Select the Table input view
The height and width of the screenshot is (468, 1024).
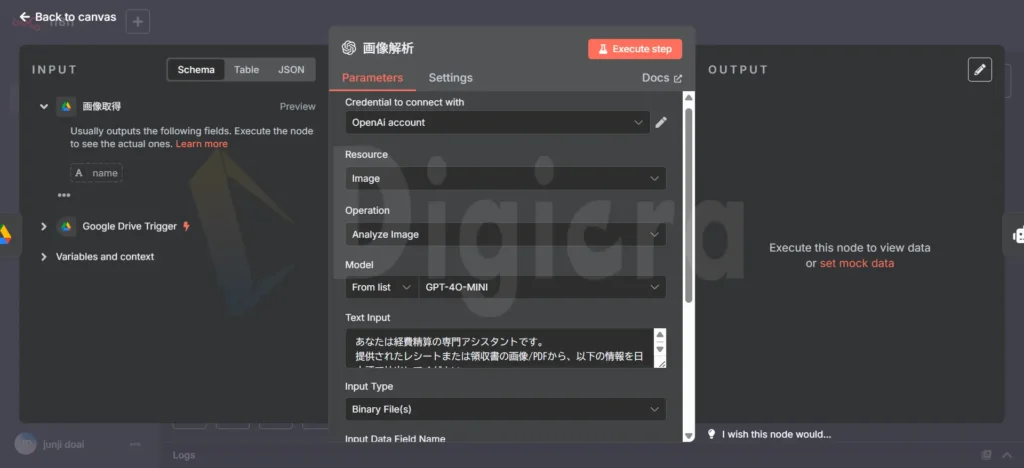(246, 70)
